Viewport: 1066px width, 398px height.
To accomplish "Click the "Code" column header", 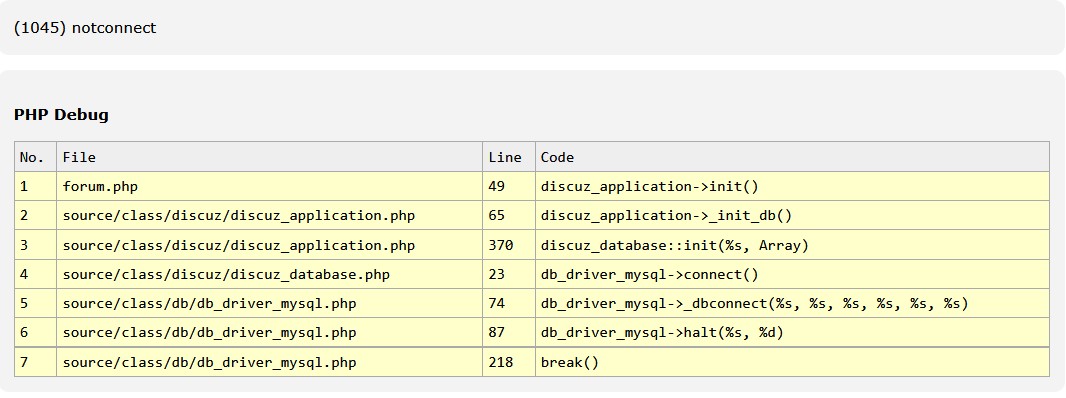I will click(792, 157).
